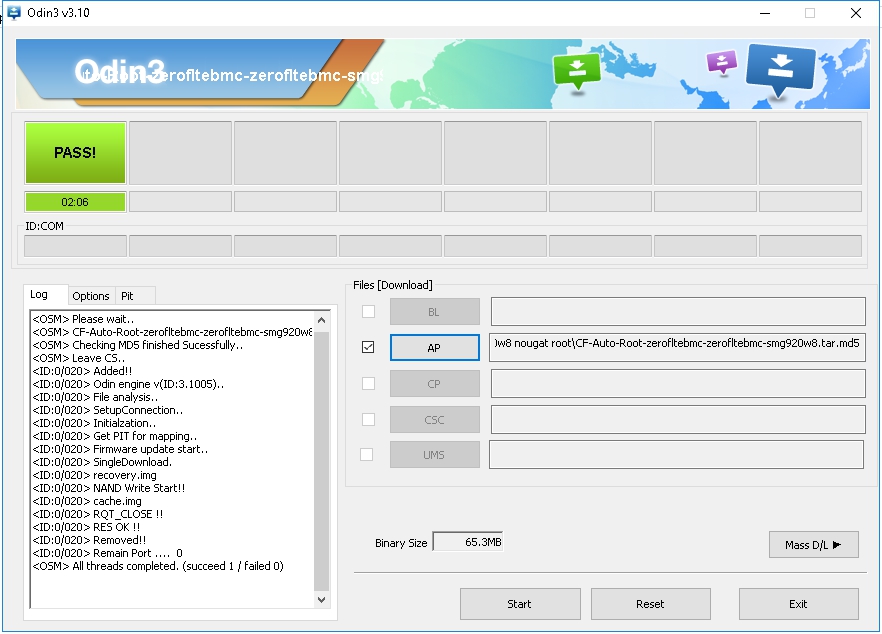The width and height of the screenshot is (882, 634).
Task: Click the 02:06 progress bar
Action: click(x=75, y=201)
